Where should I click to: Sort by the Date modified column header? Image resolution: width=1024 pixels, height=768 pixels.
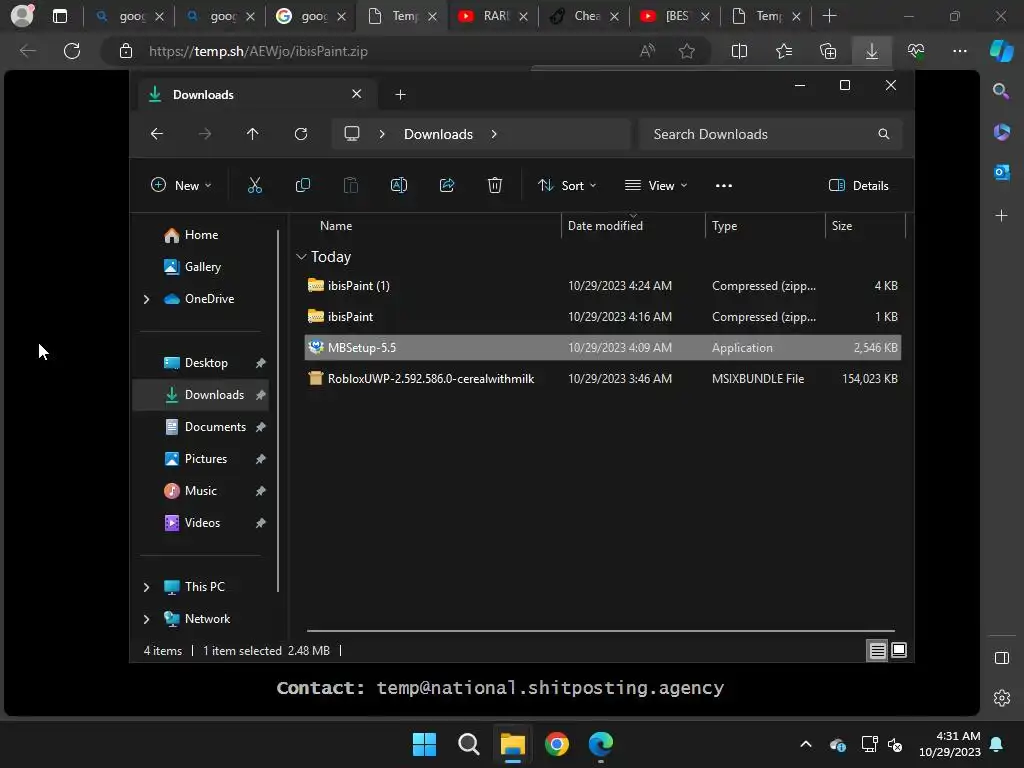[605, 226]
